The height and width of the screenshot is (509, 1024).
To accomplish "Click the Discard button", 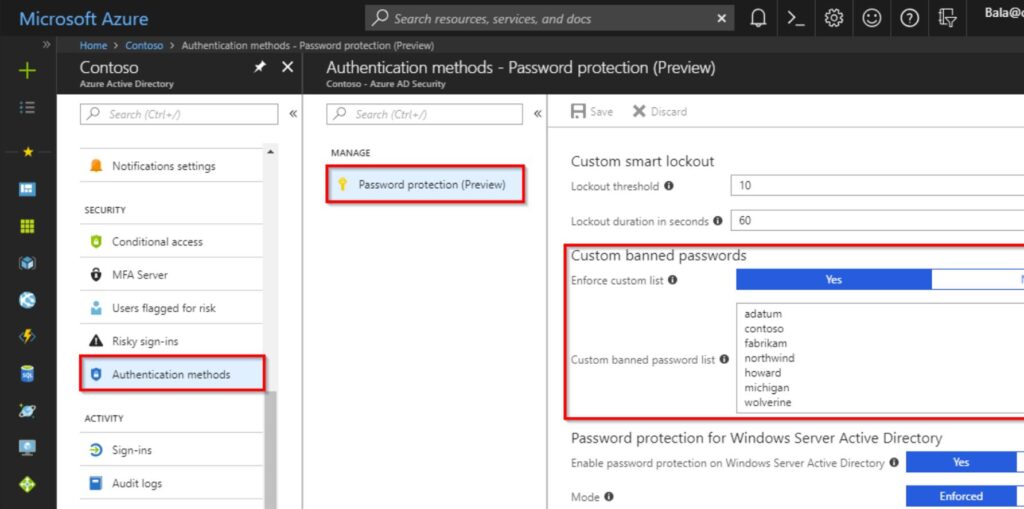I will click(660, 112).
